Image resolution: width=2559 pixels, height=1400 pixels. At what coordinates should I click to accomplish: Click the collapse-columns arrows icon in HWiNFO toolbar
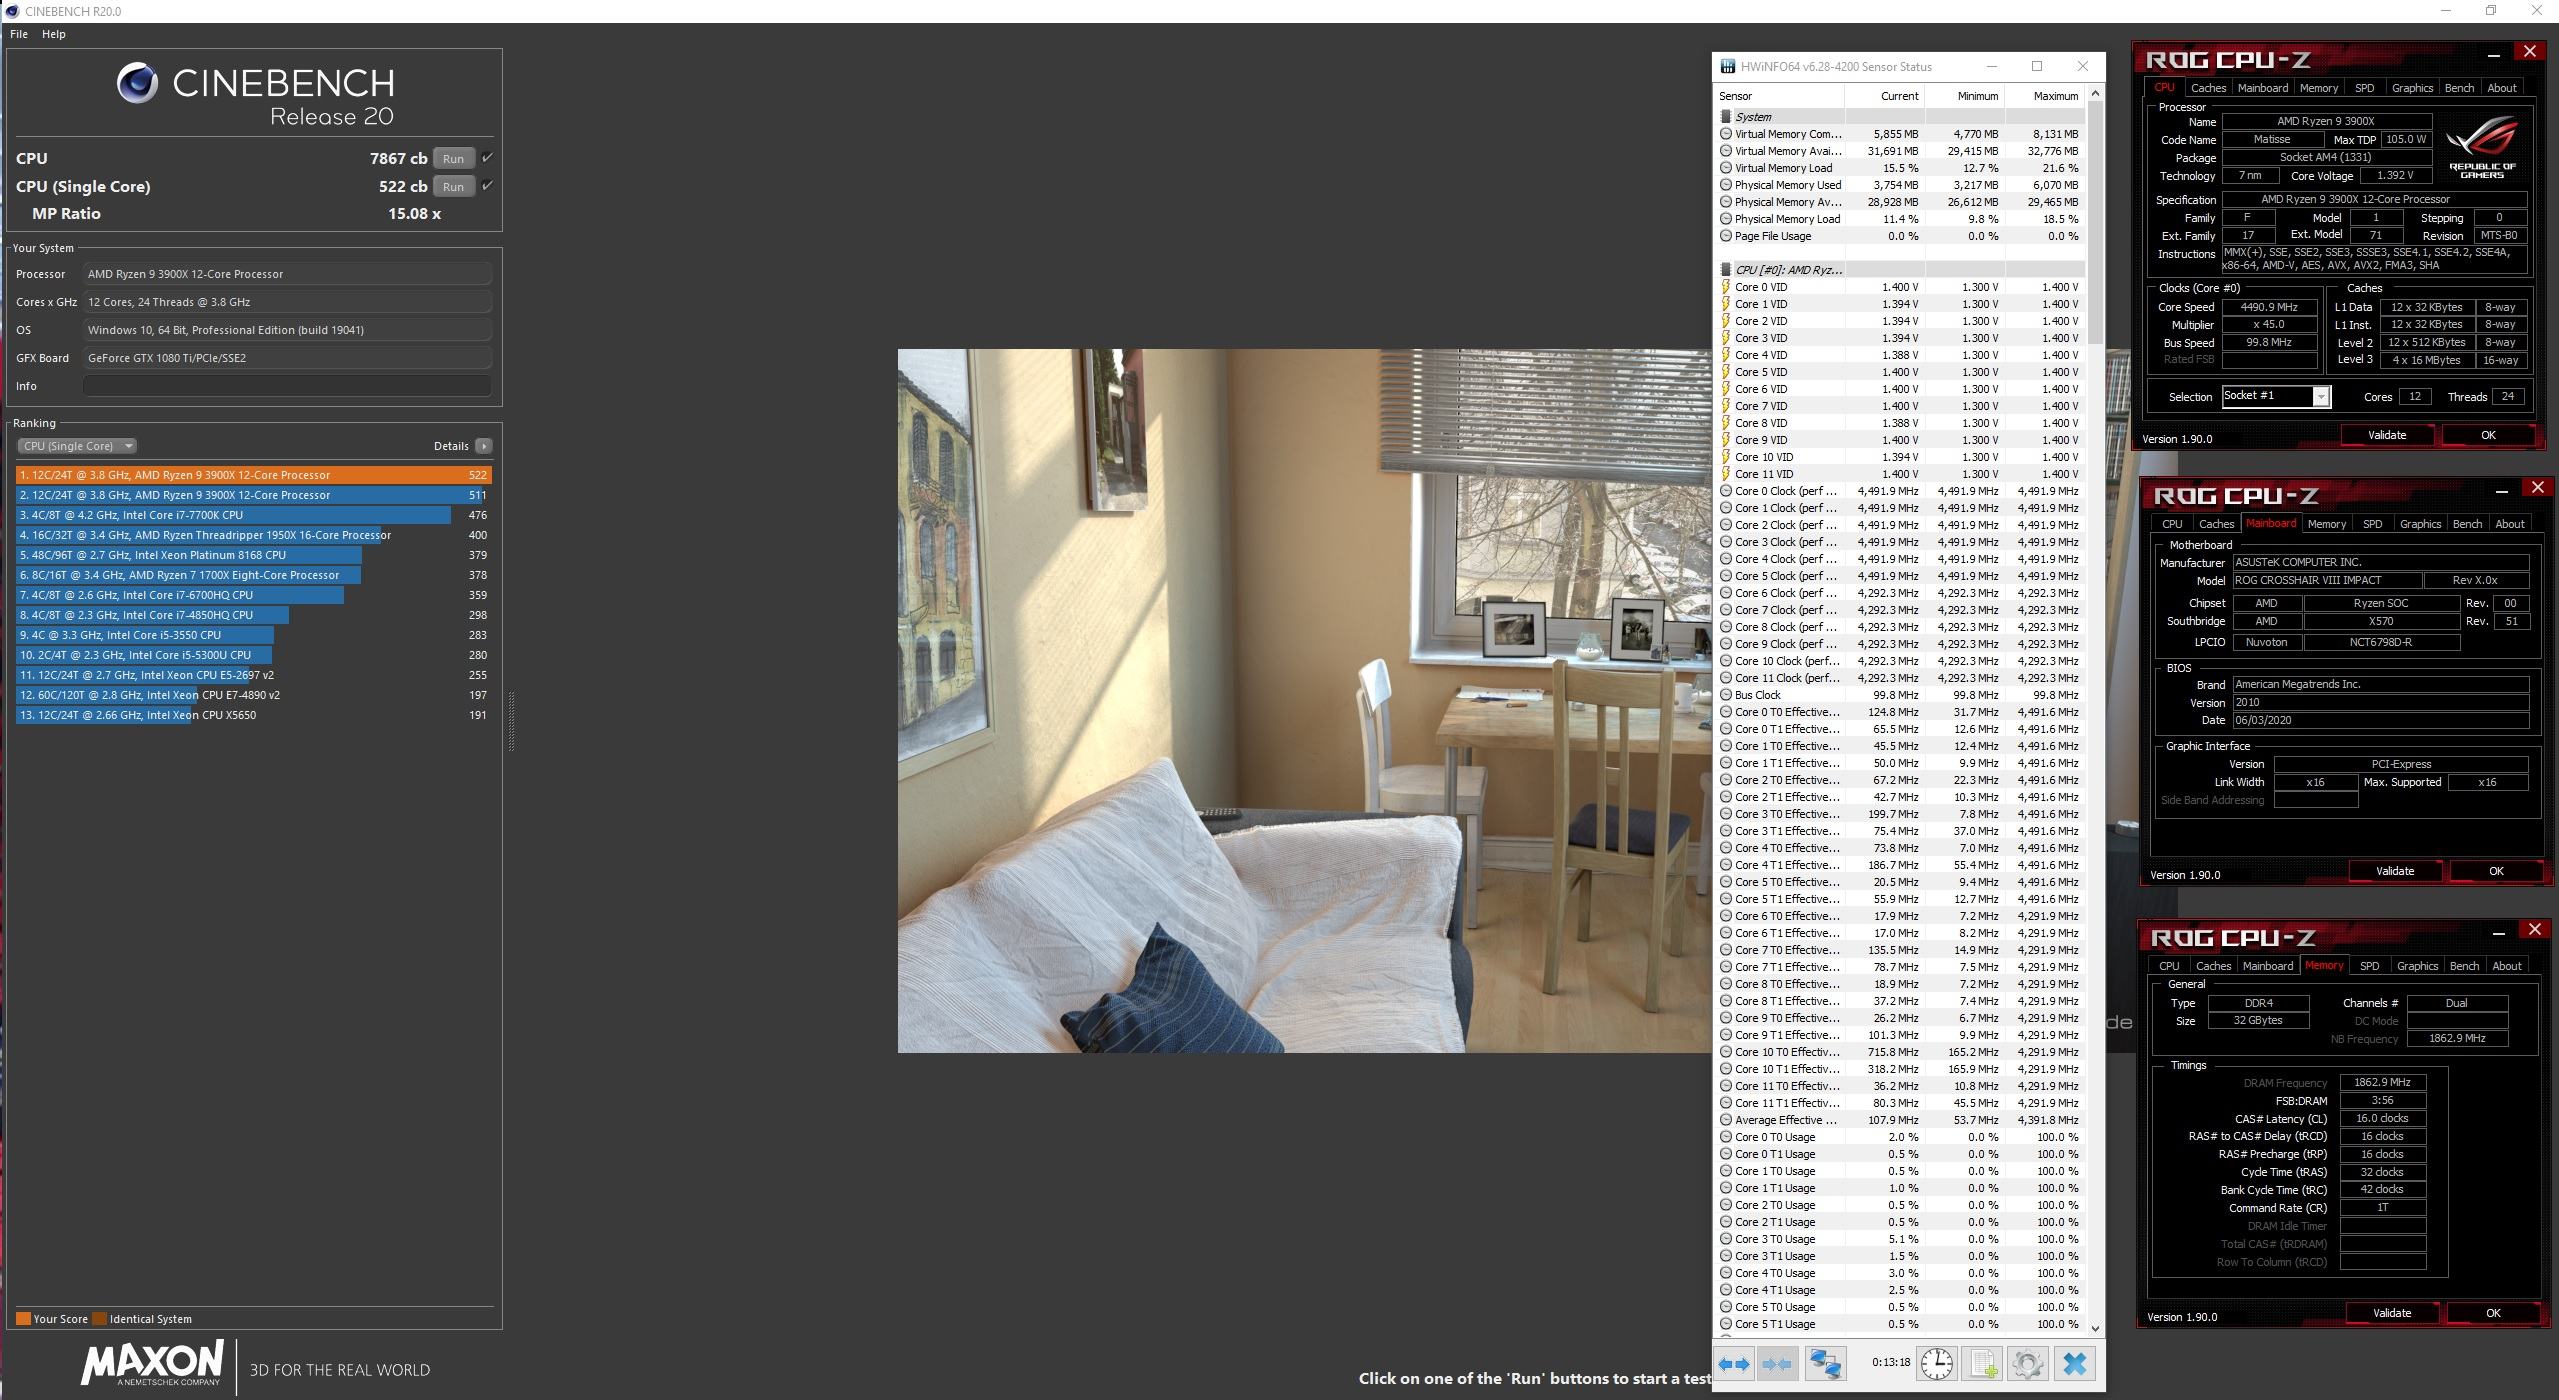point(1777,1363)
